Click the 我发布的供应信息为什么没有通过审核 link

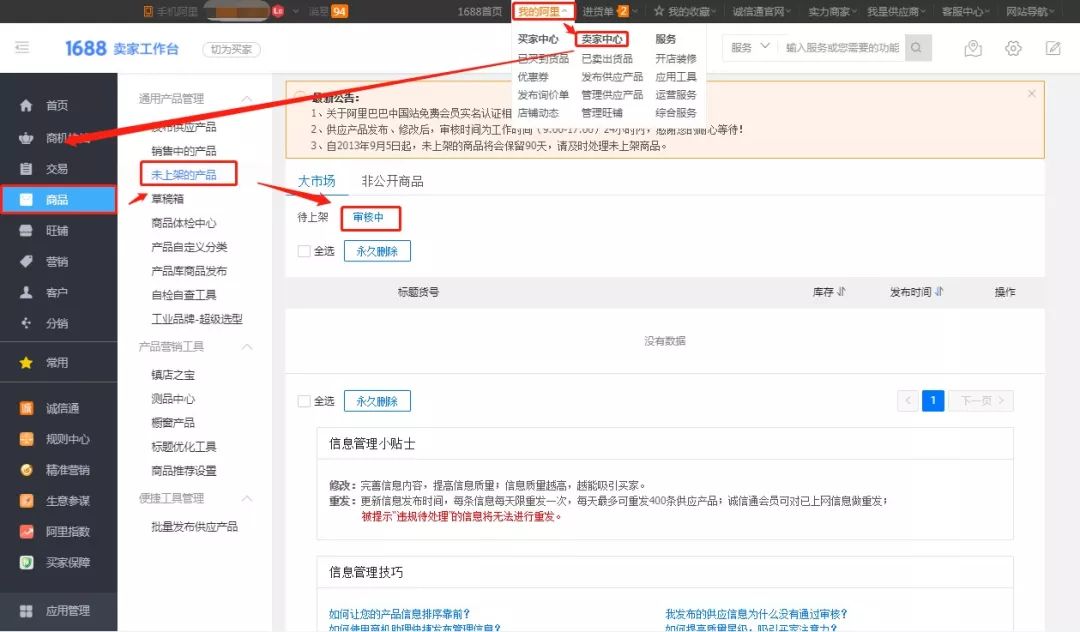[756, 613]
